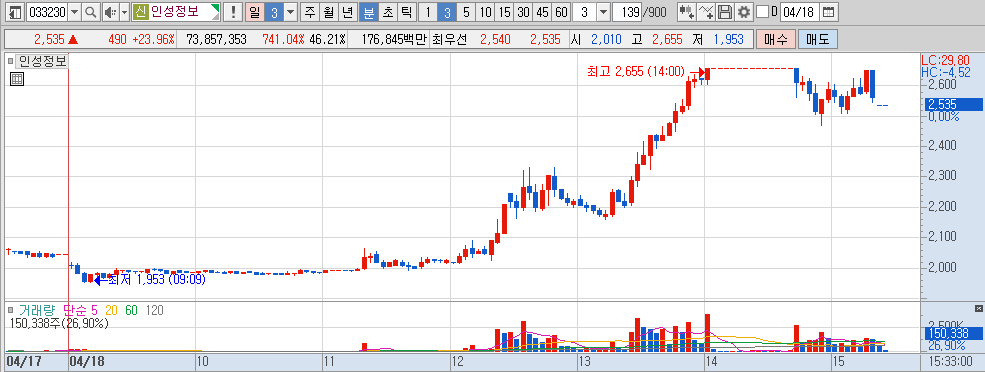Viewport: 985px width, 372px height.
Task: Open the stock search magnifier
Action: point(91,11)
